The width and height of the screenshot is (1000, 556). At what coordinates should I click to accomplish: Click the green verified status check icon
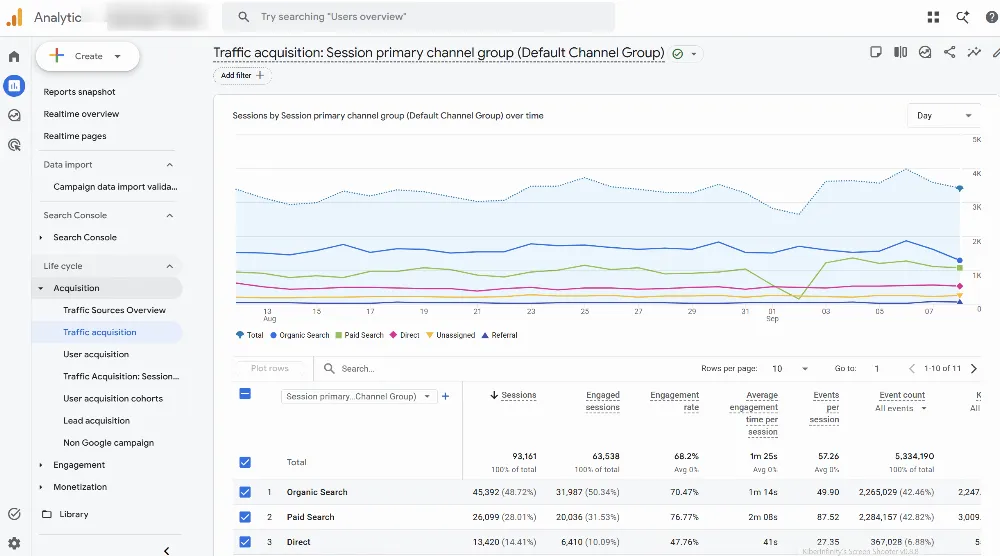click(678, 54)
